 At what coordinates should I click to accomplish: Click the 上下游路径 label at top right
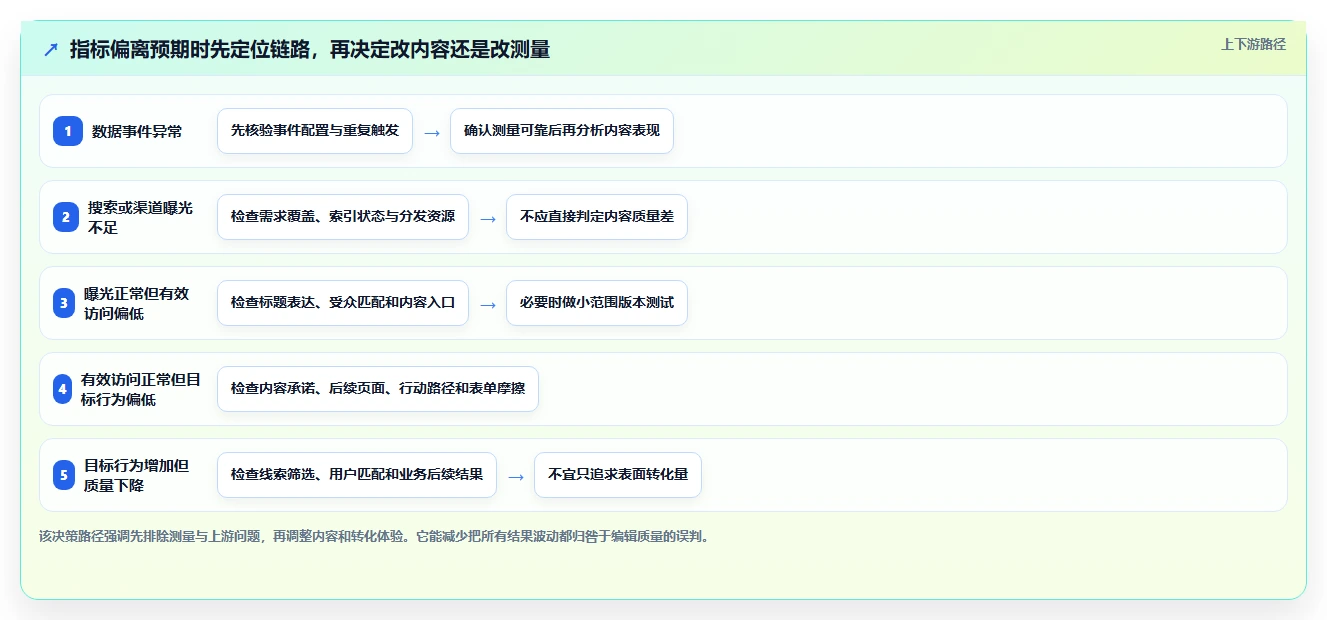(1253, 44)
